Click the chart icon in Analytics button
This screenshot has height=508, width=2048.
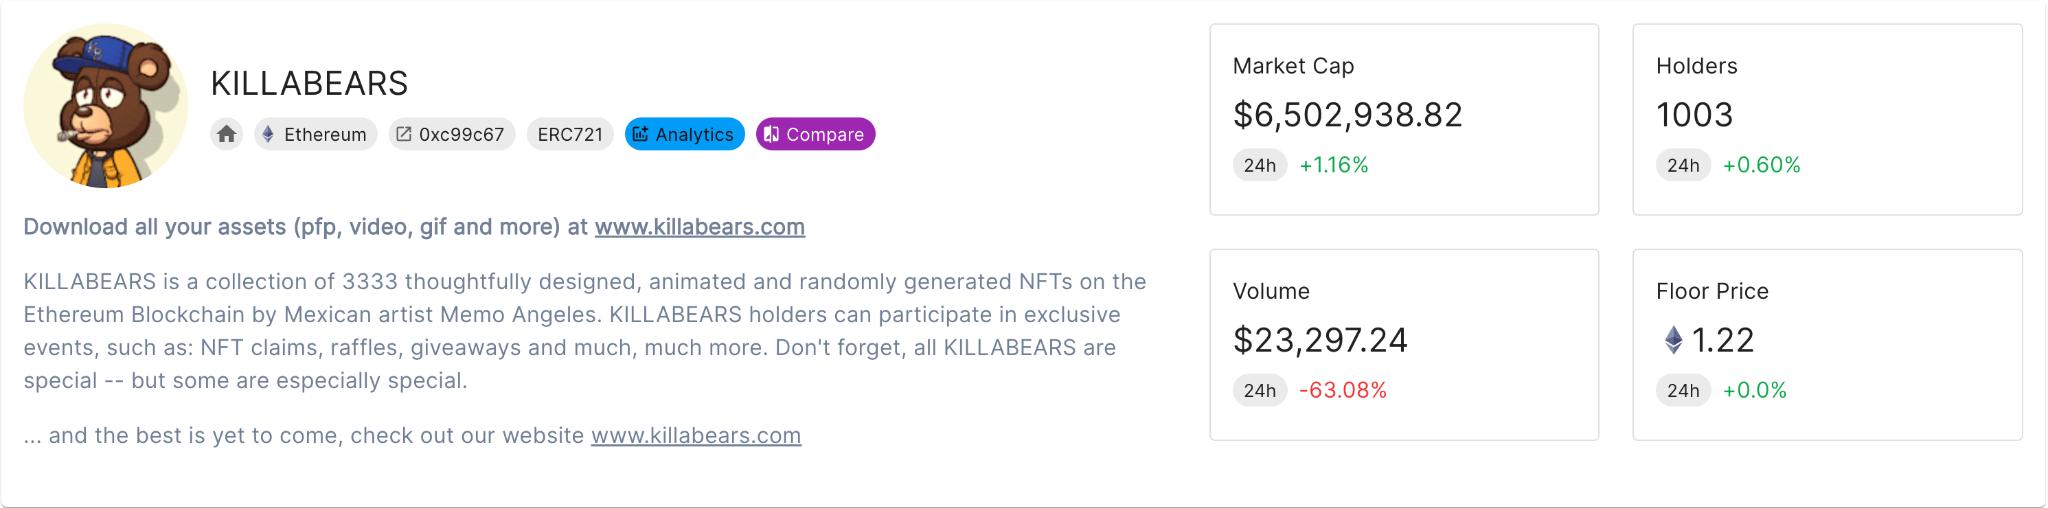[641, 134]
